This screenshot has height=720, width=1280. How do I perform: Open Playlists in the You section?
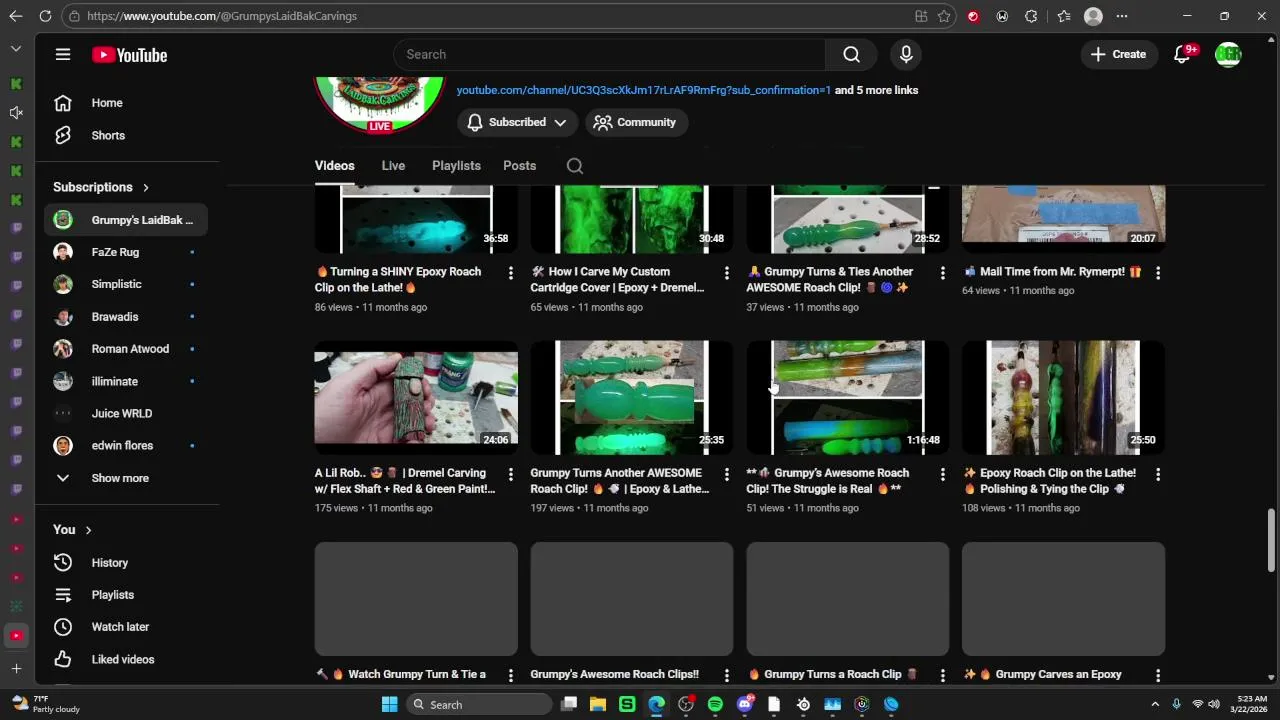(126, 595)
